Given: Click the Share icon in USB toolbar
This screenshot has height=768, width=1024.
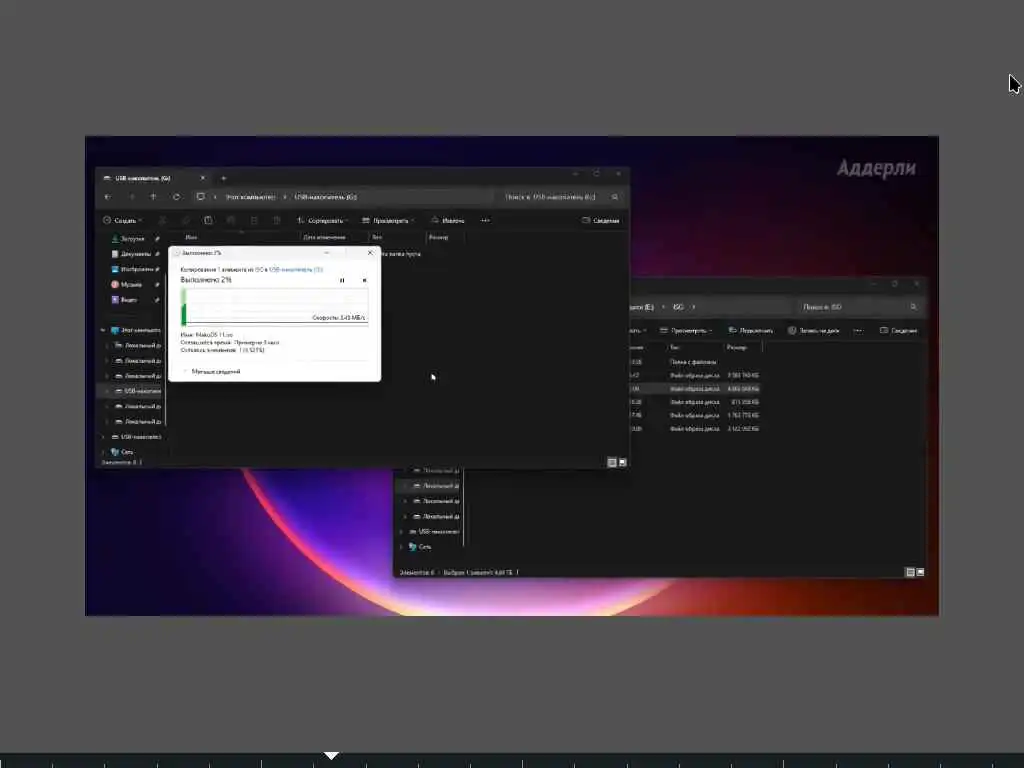Looking at the screenshot, I should (254, 221).
